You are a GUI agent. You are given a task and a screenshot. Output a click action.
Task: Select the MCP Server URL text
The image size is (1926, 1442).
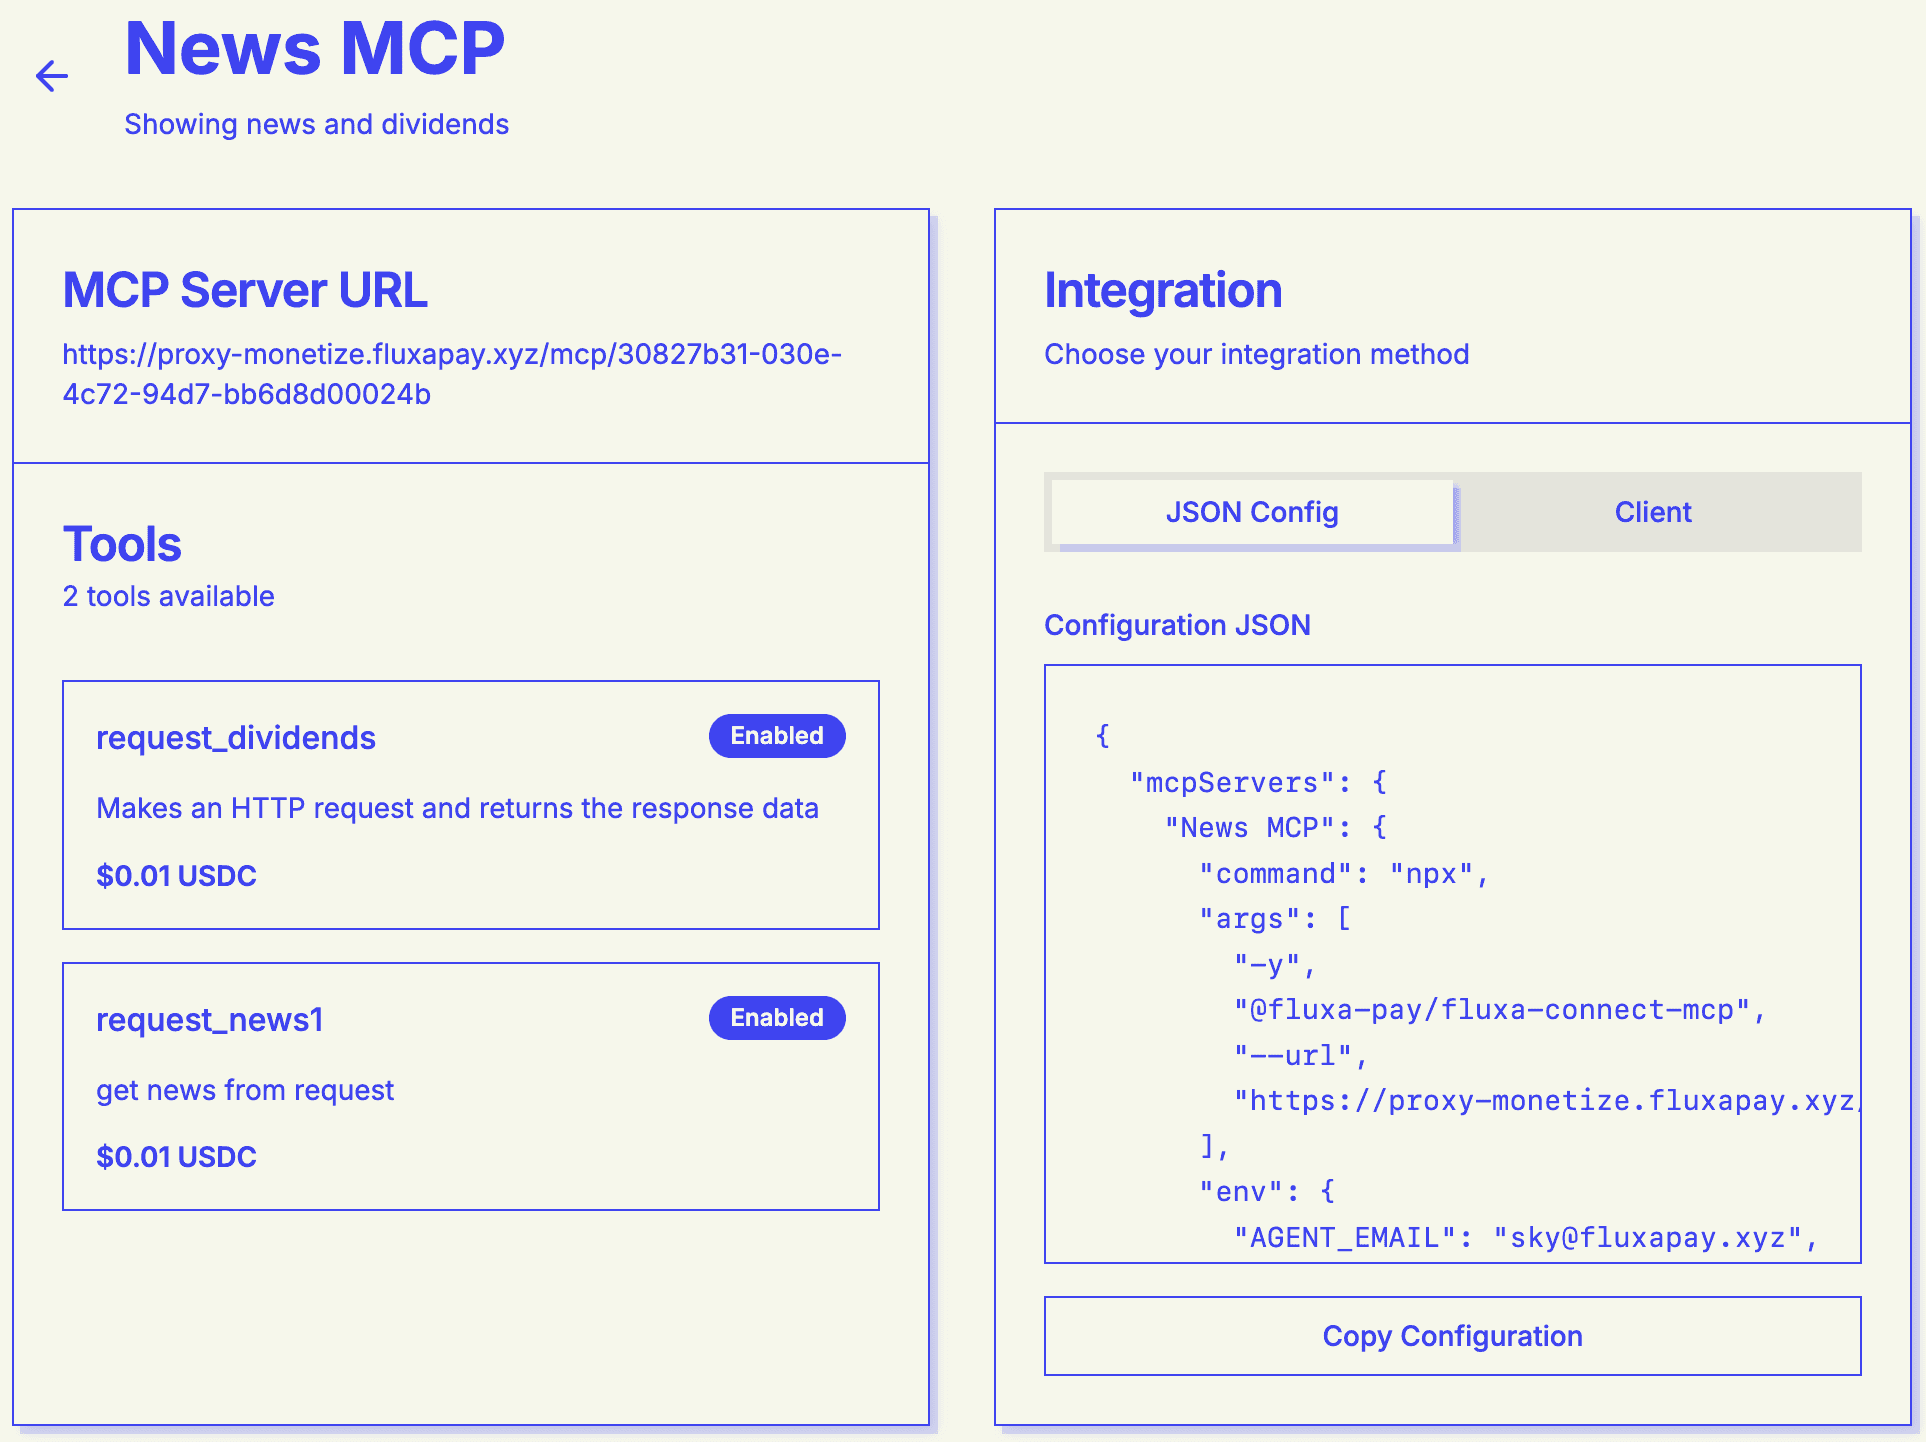(x=452, y=374)
